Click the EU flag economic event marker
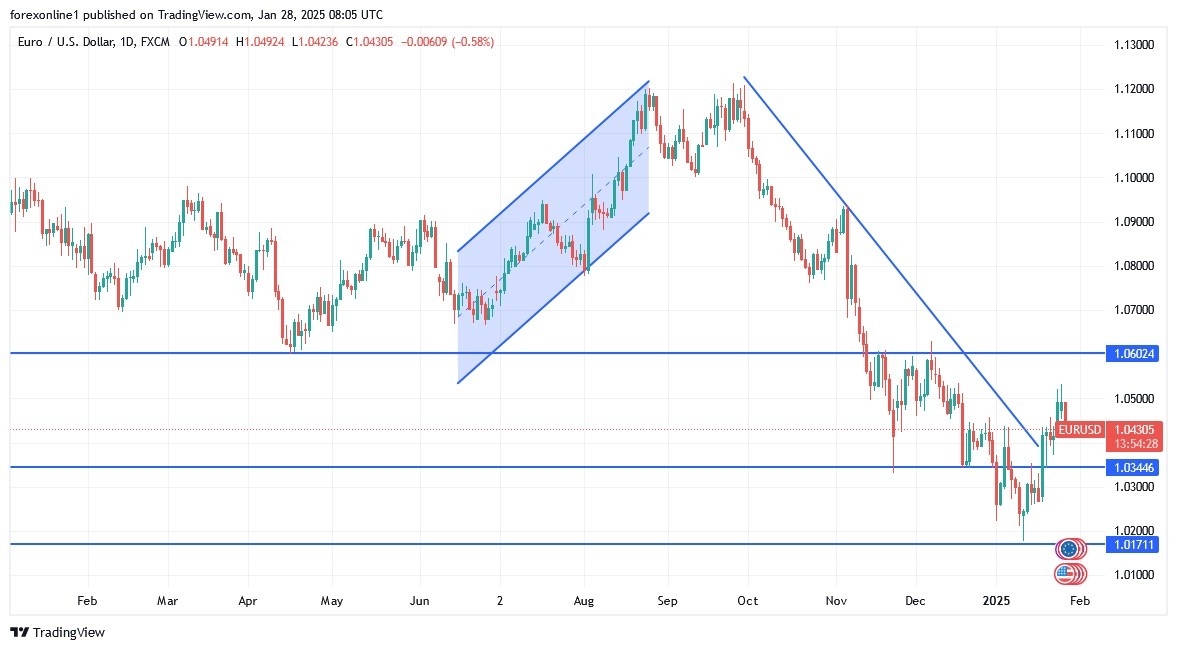The image size is (1177, 650). 1070,548
